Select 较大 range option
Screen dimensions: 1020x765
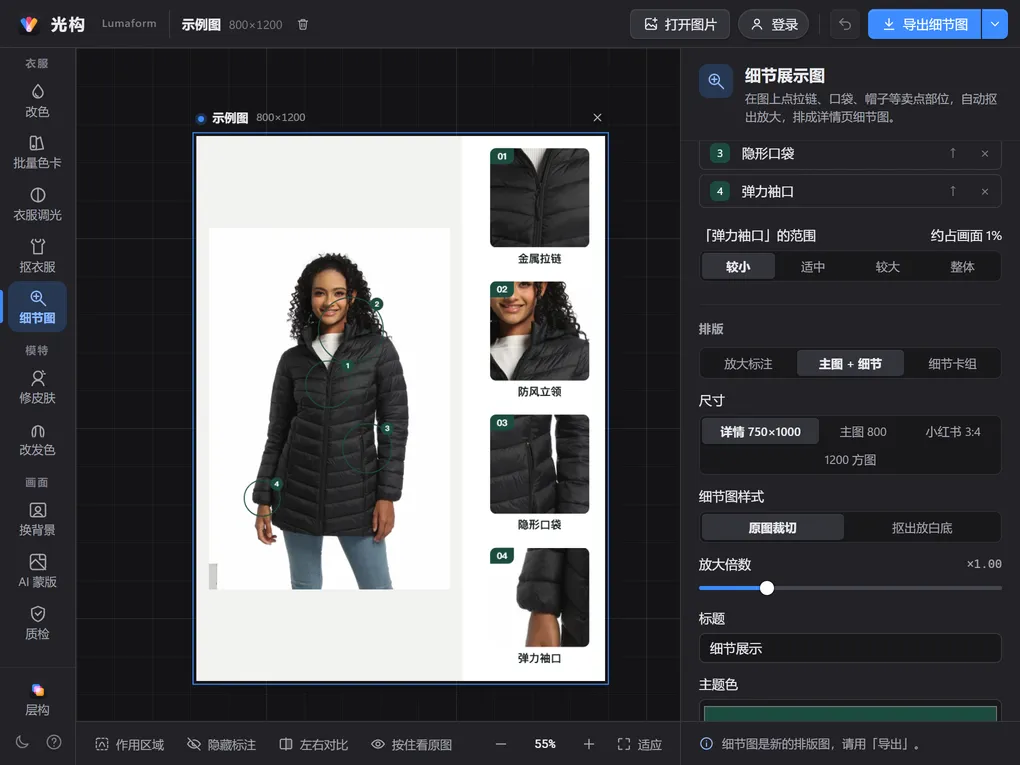pyautogui.click(x=887, y=267)
